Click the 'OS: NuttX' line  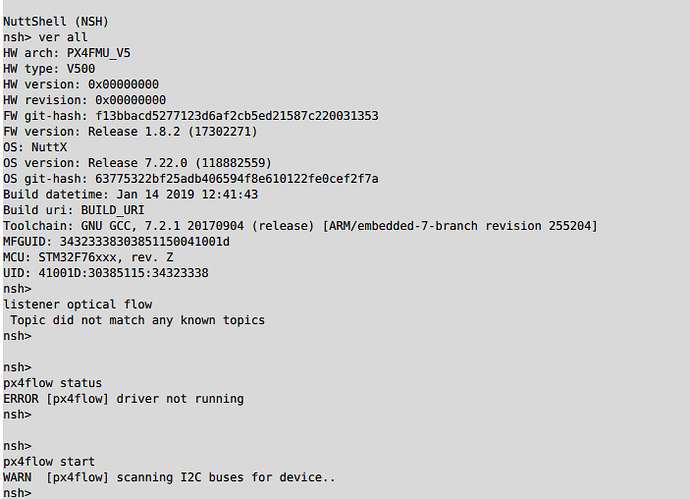35,147
